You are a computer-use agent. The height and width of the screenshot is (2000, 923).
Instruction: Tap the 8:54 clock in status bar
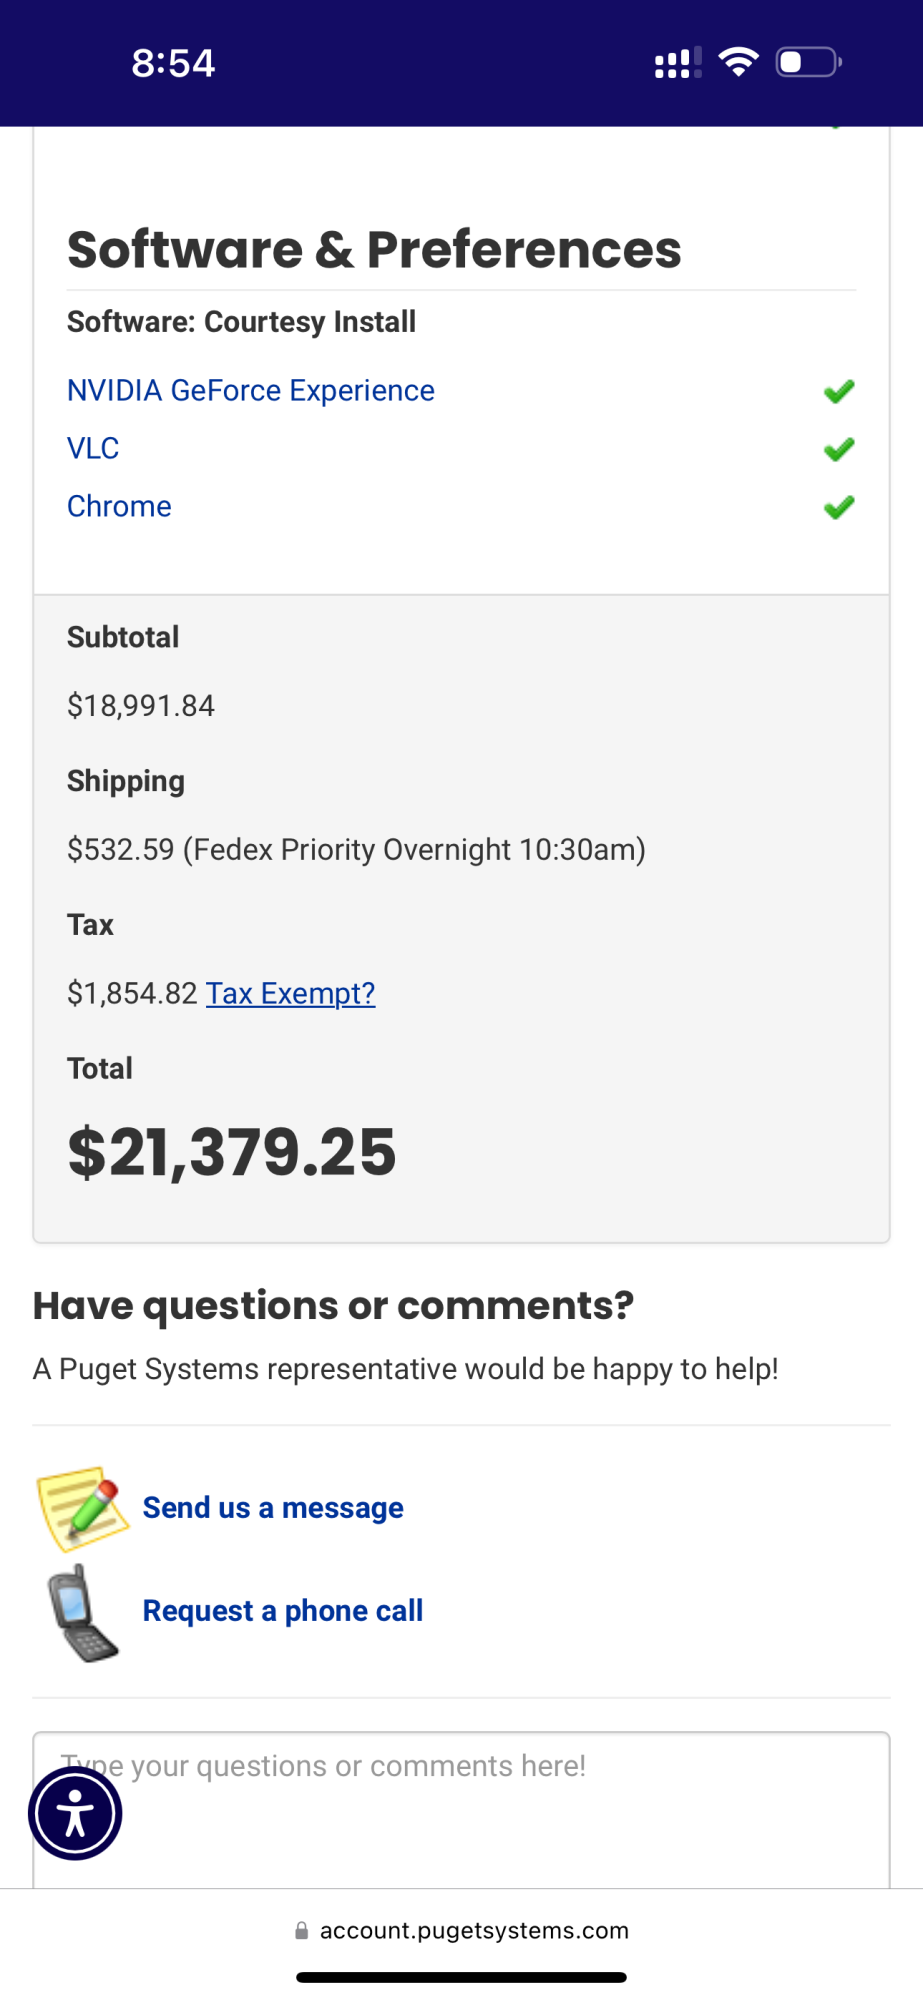[x=173, y=63]
